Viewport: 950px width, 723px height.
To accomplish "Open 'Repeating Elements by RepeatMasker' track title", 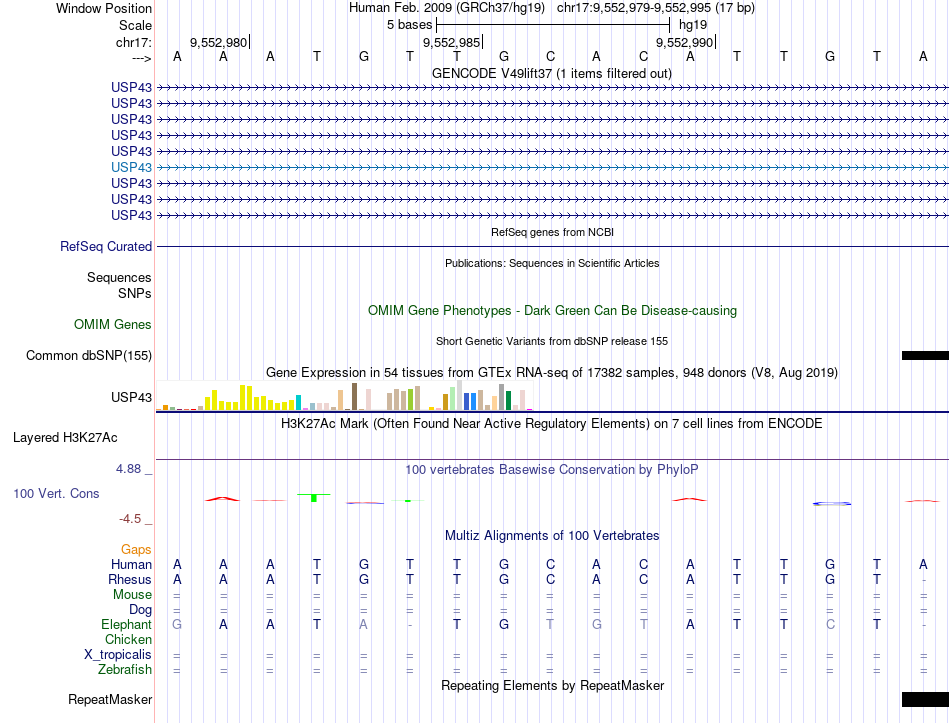I will (552, 685).
